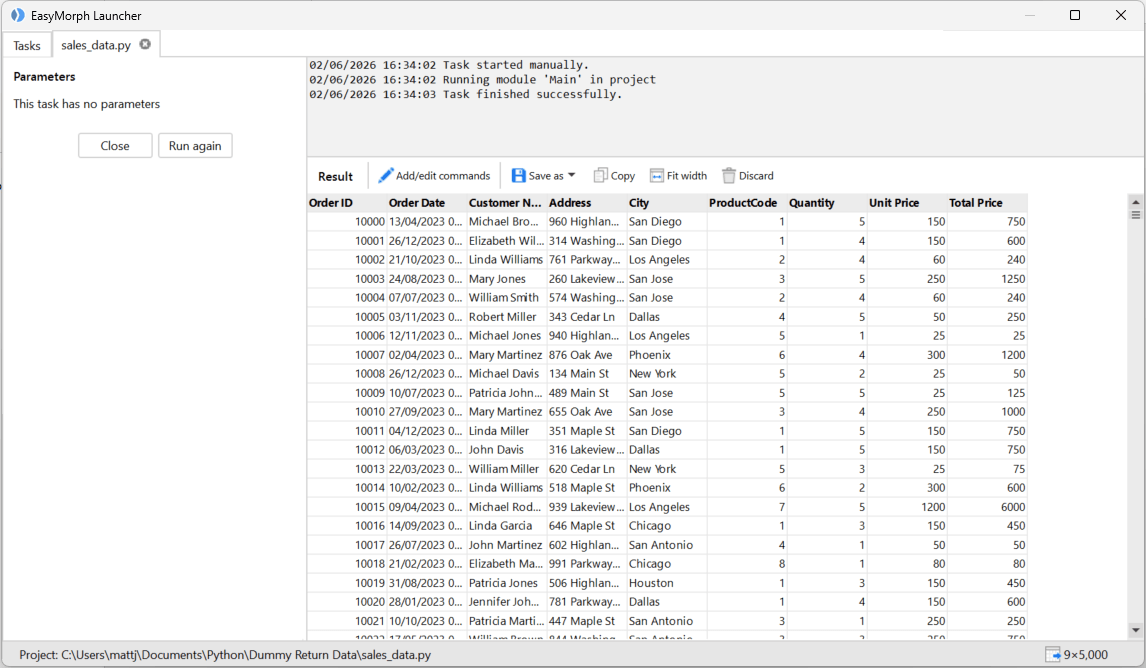Click the Copy clipboard icon
Image resolution: width=1146 pixels, height=668 pixels.
point(600,175)
